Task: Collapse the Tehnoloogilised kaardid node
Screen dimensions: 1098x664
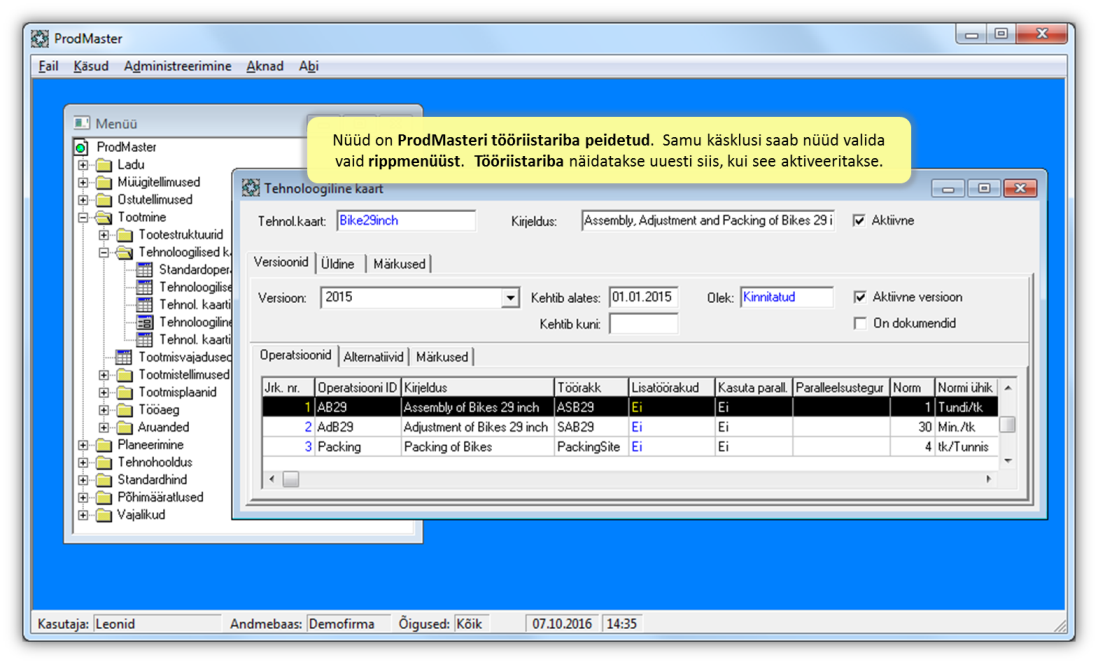Action: point(104,252)
